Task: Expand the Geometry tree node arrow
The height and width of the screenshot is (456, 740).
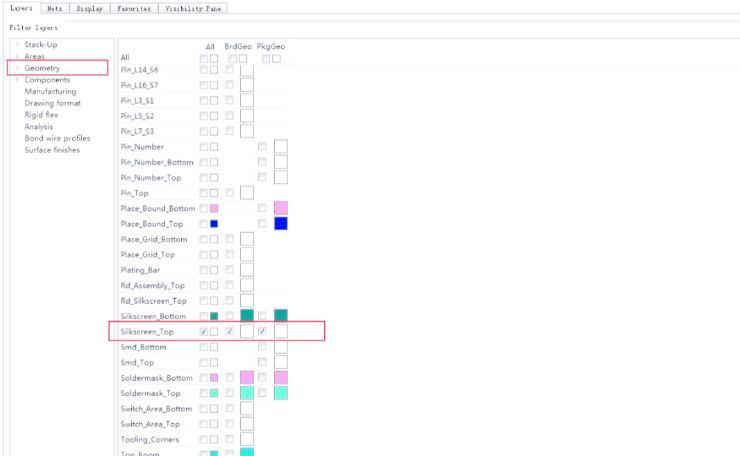Action: click(x=16, y=69)
